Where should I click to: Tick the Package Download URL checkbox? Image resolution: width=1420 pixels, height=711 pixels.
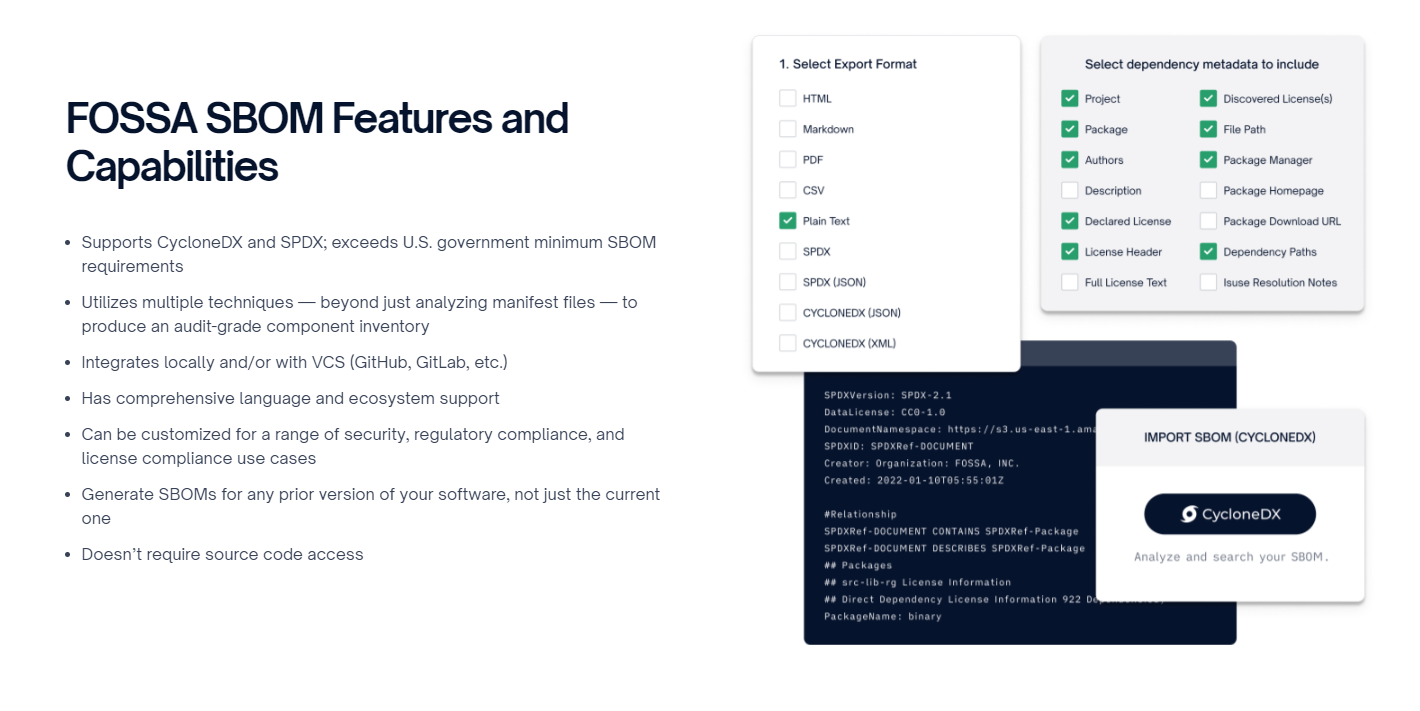(x=1208, y=221)
